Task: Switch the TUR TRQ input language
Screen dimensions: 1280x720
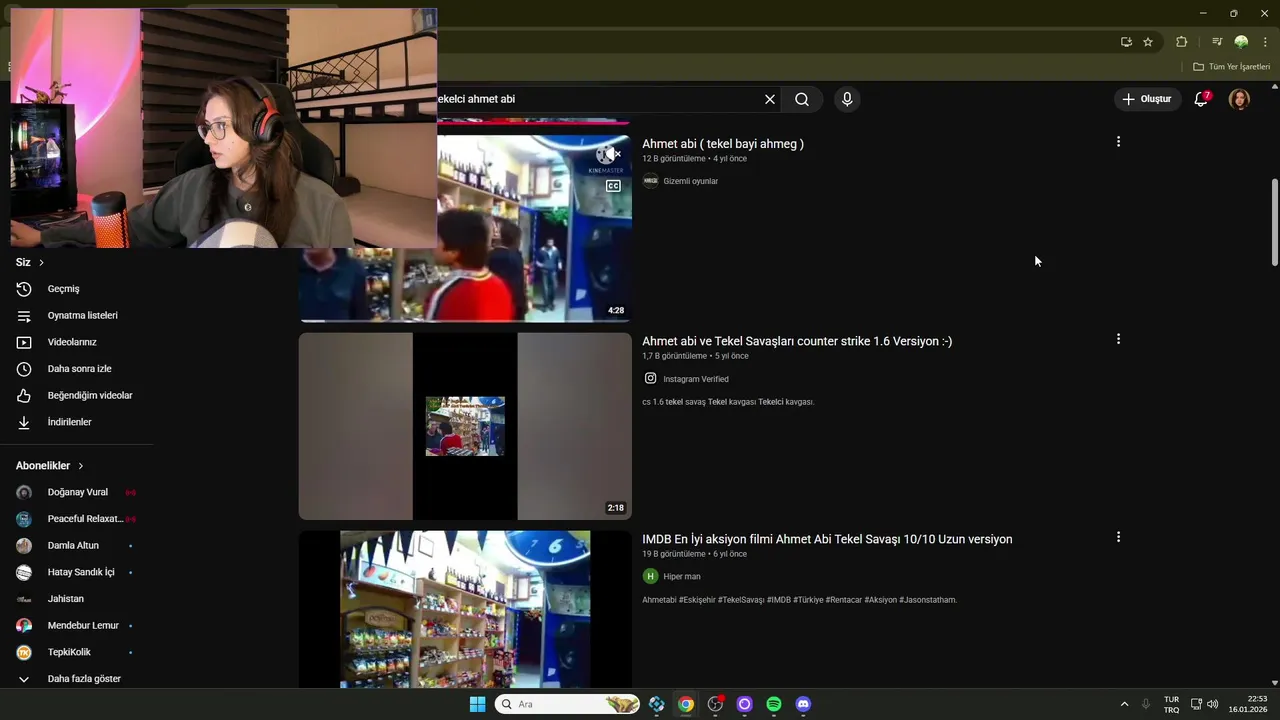Action: 1171,704
